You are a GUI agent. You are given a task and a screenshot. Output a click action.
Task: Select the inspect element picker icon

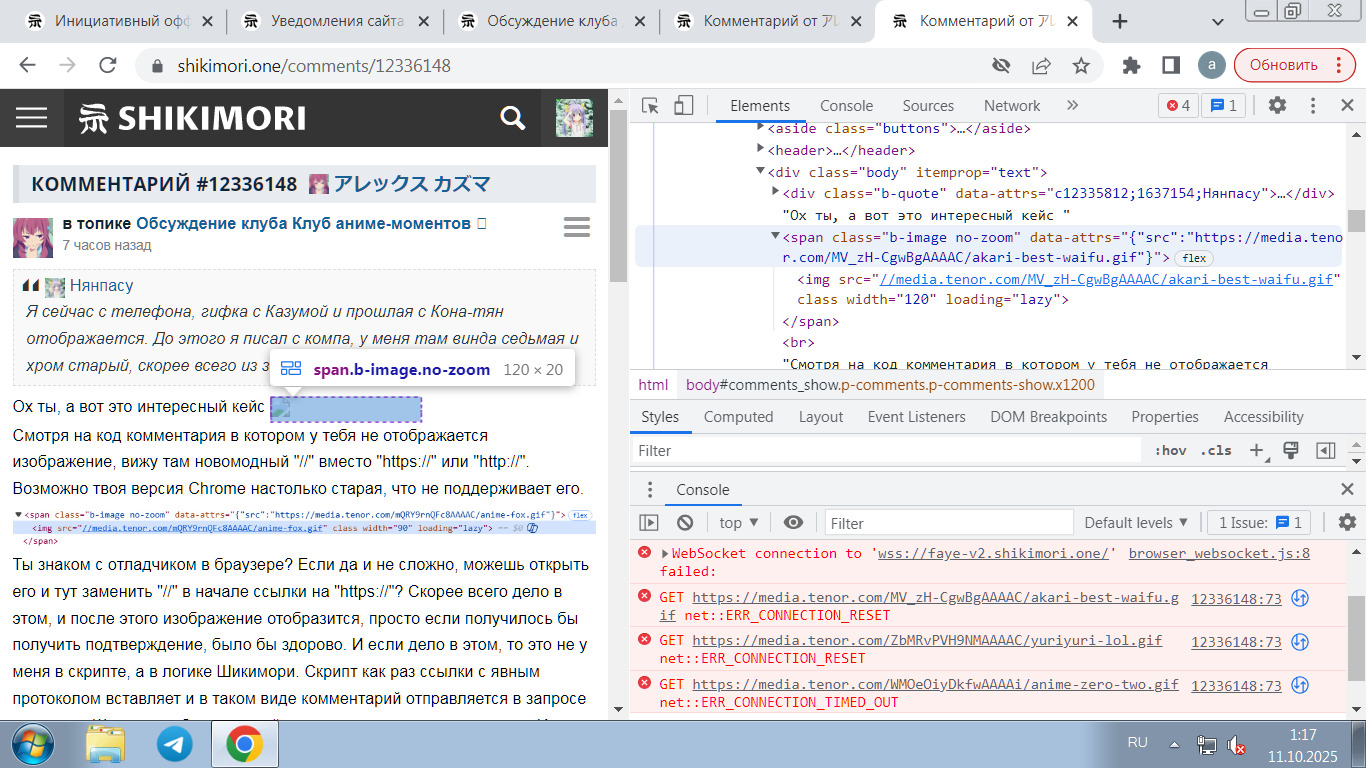point(651,106)
